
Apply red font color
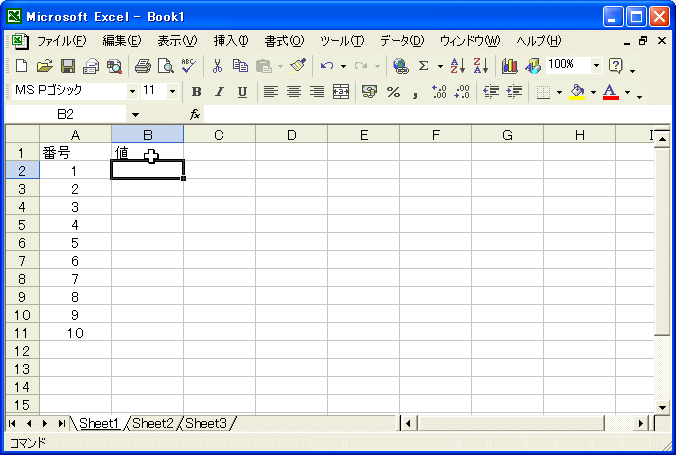pos(610,91)
